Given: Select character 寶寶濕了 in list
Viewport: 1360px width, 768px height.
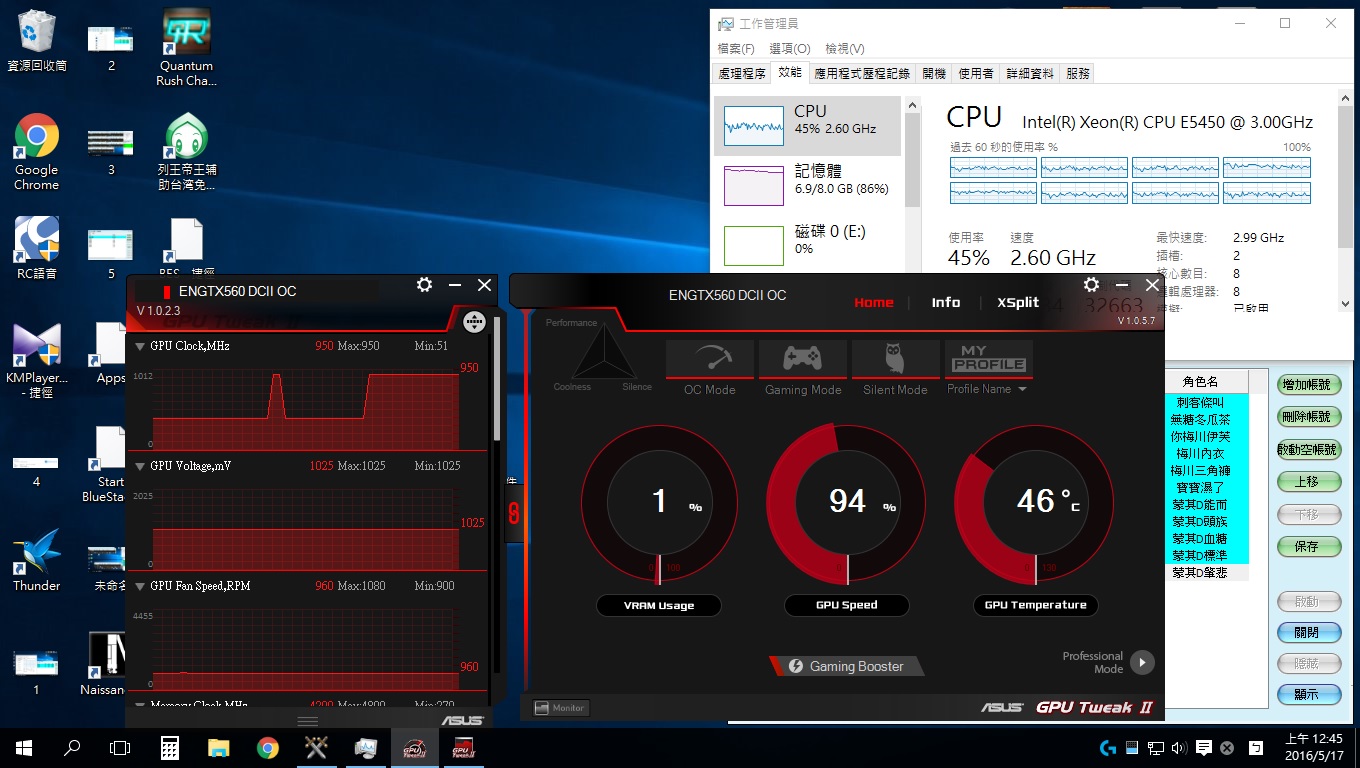Looking at the screenshot, I should [x=1201, y=487].
